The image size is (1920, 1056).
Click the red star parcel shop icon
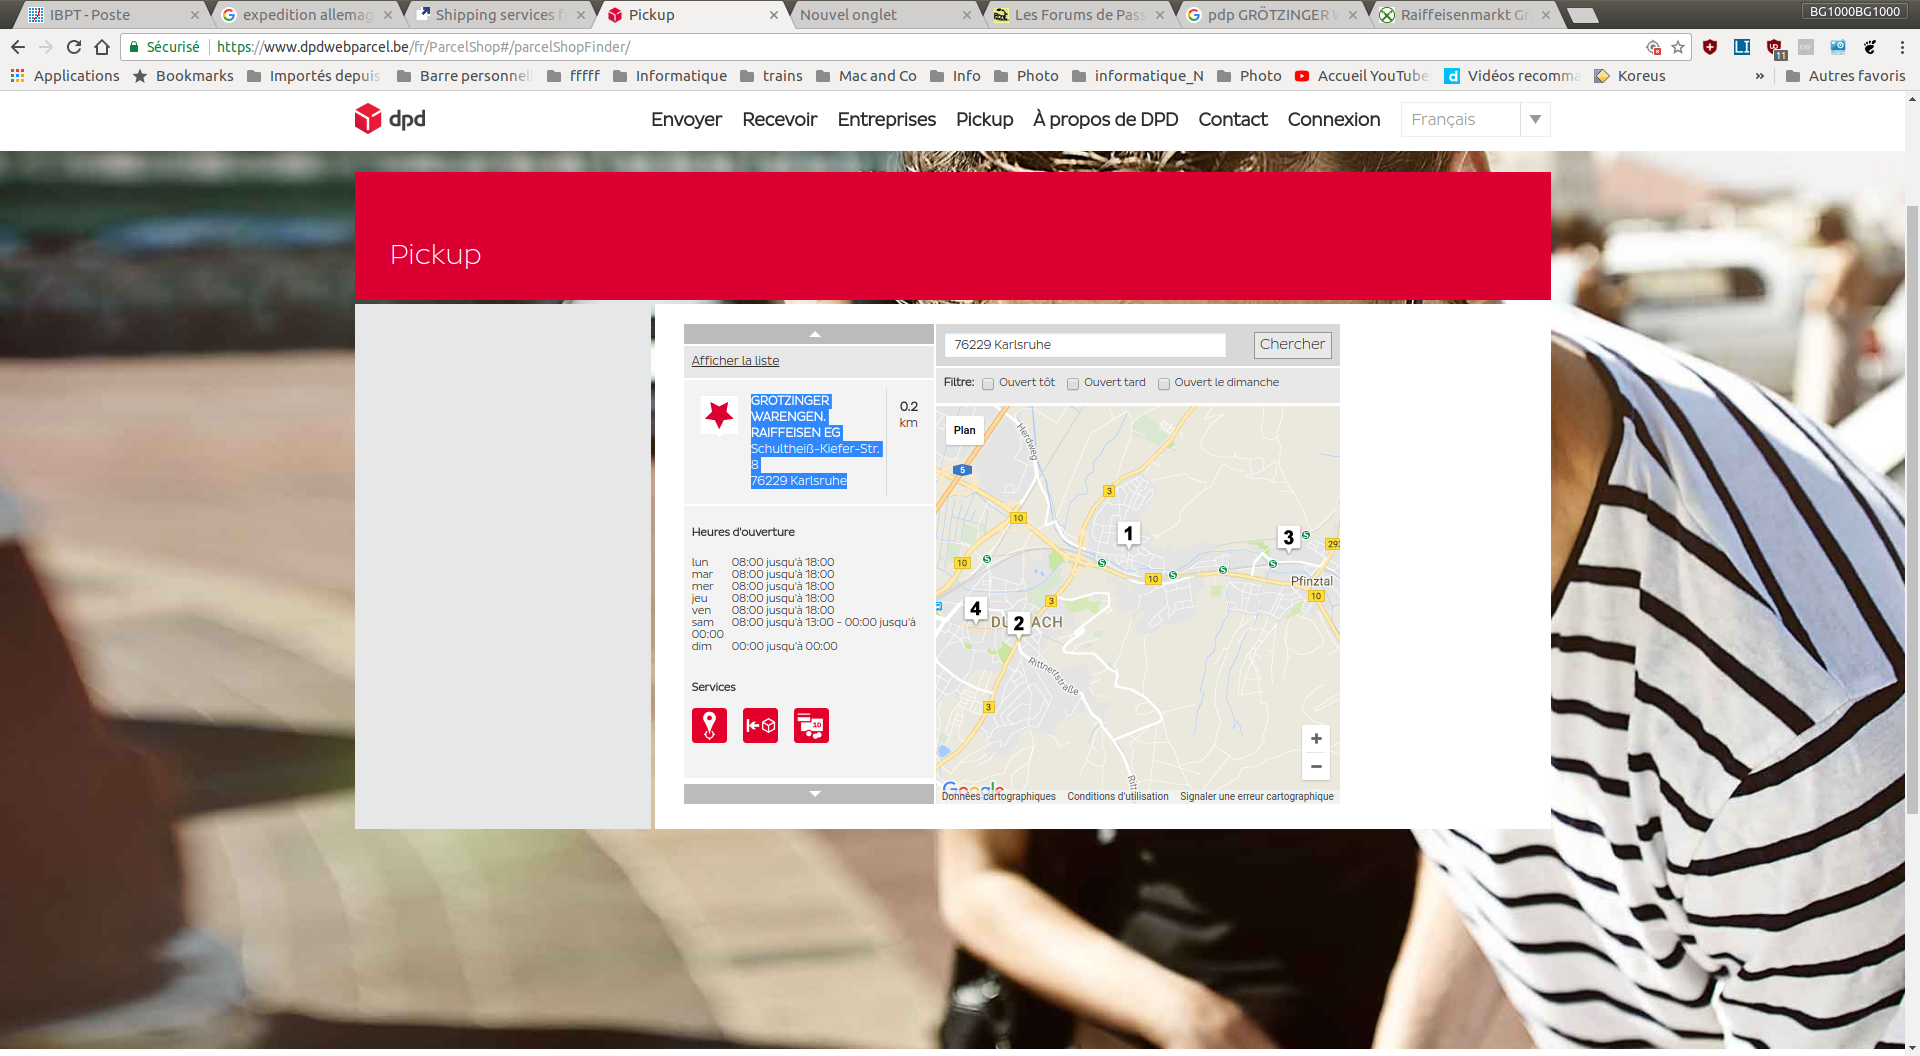[719, 415]
